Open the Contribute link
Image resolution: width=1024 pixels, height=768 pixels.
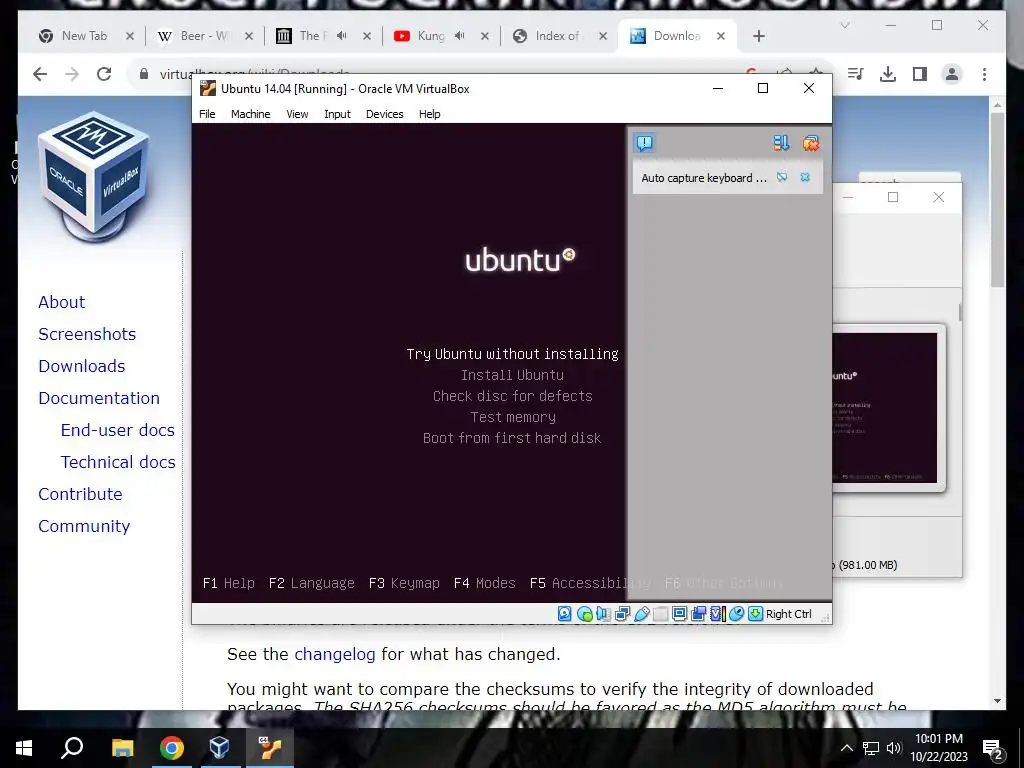point(80,494)
